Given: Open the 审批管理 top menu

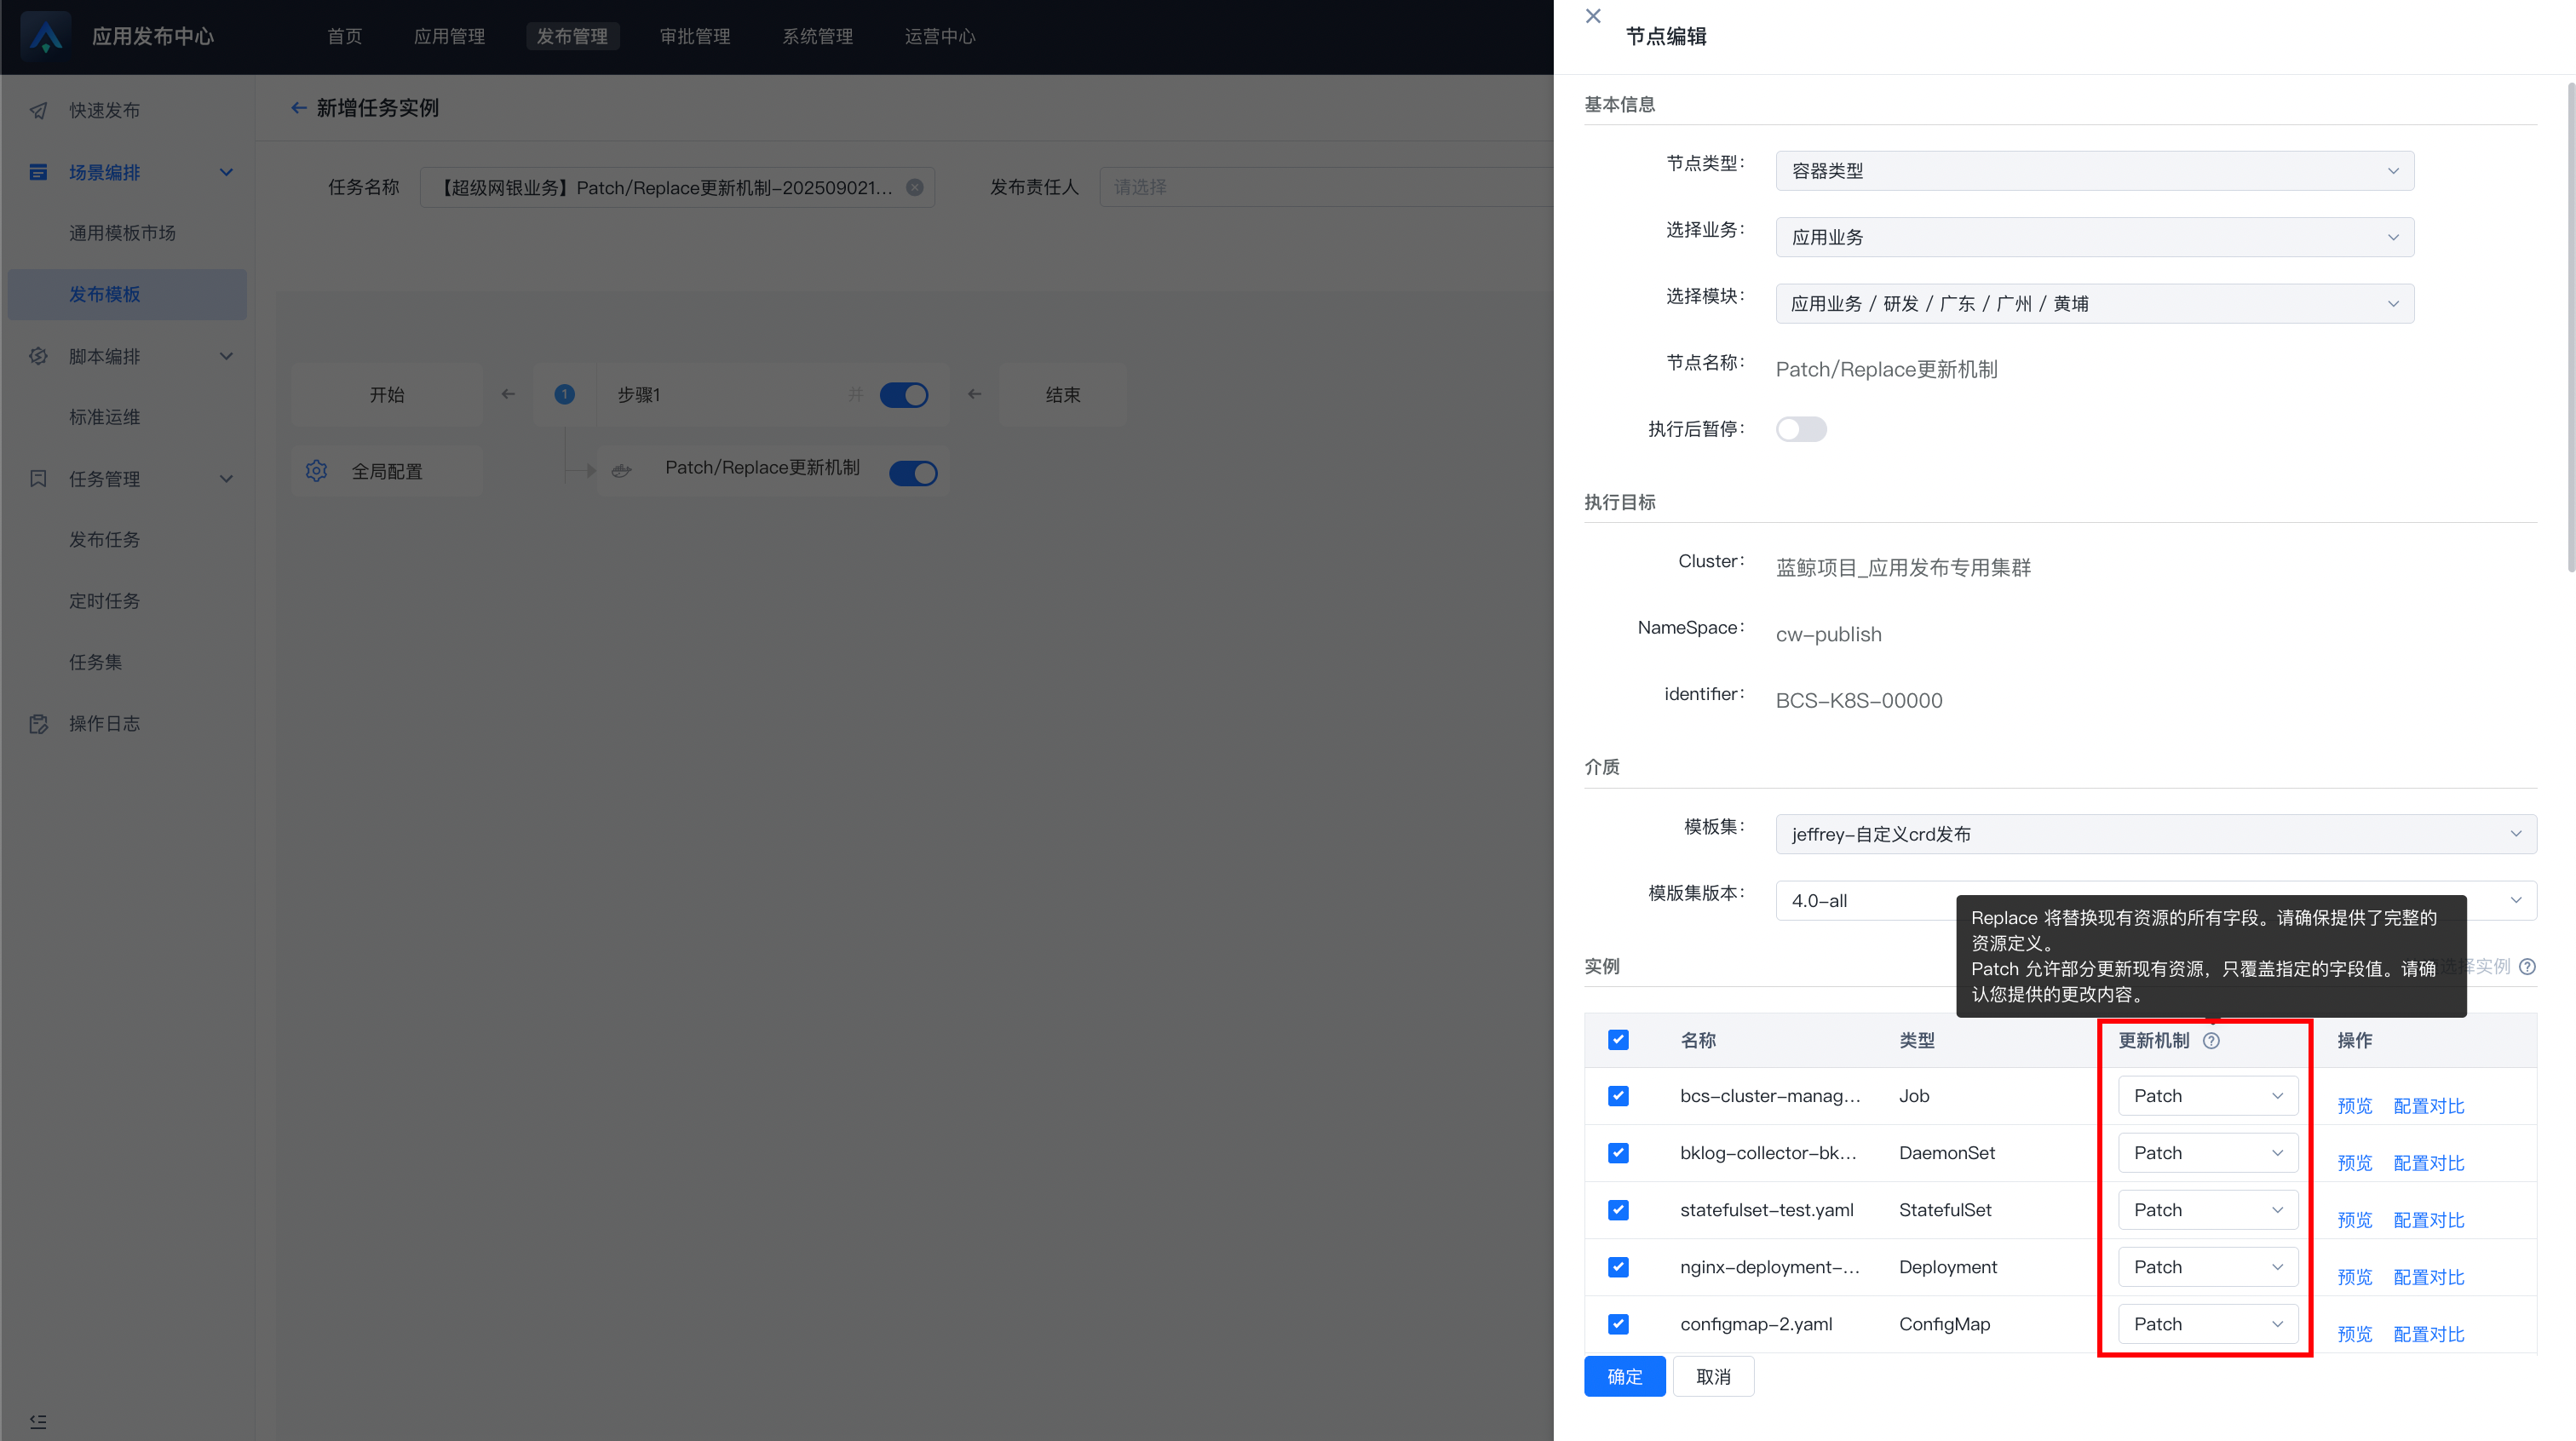Looking at the screenshot, I should click(x=695, y=36).
